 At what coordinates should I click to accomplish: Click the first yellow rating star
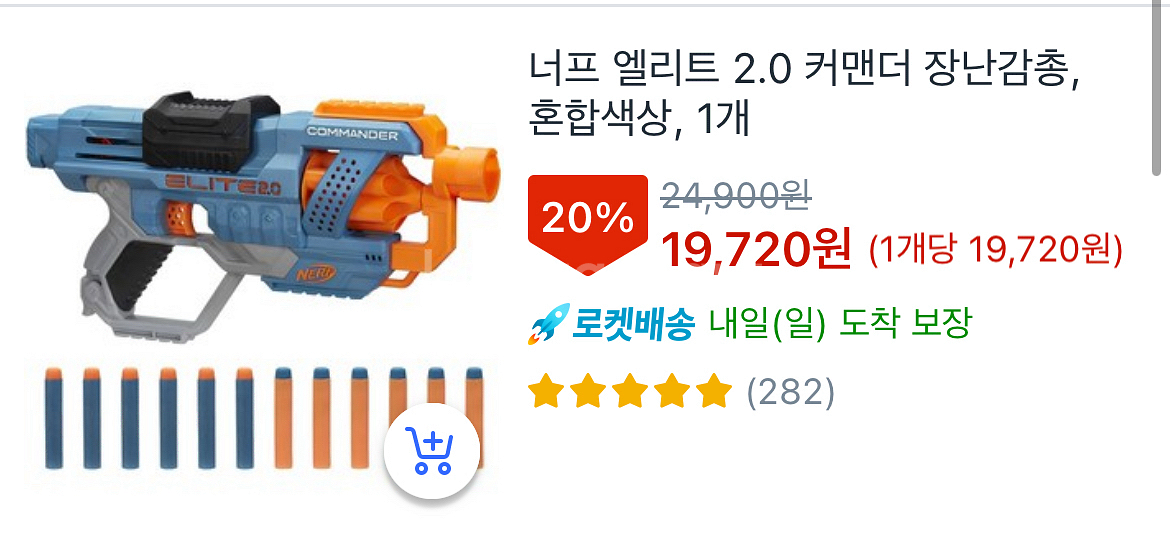point(546,391)
